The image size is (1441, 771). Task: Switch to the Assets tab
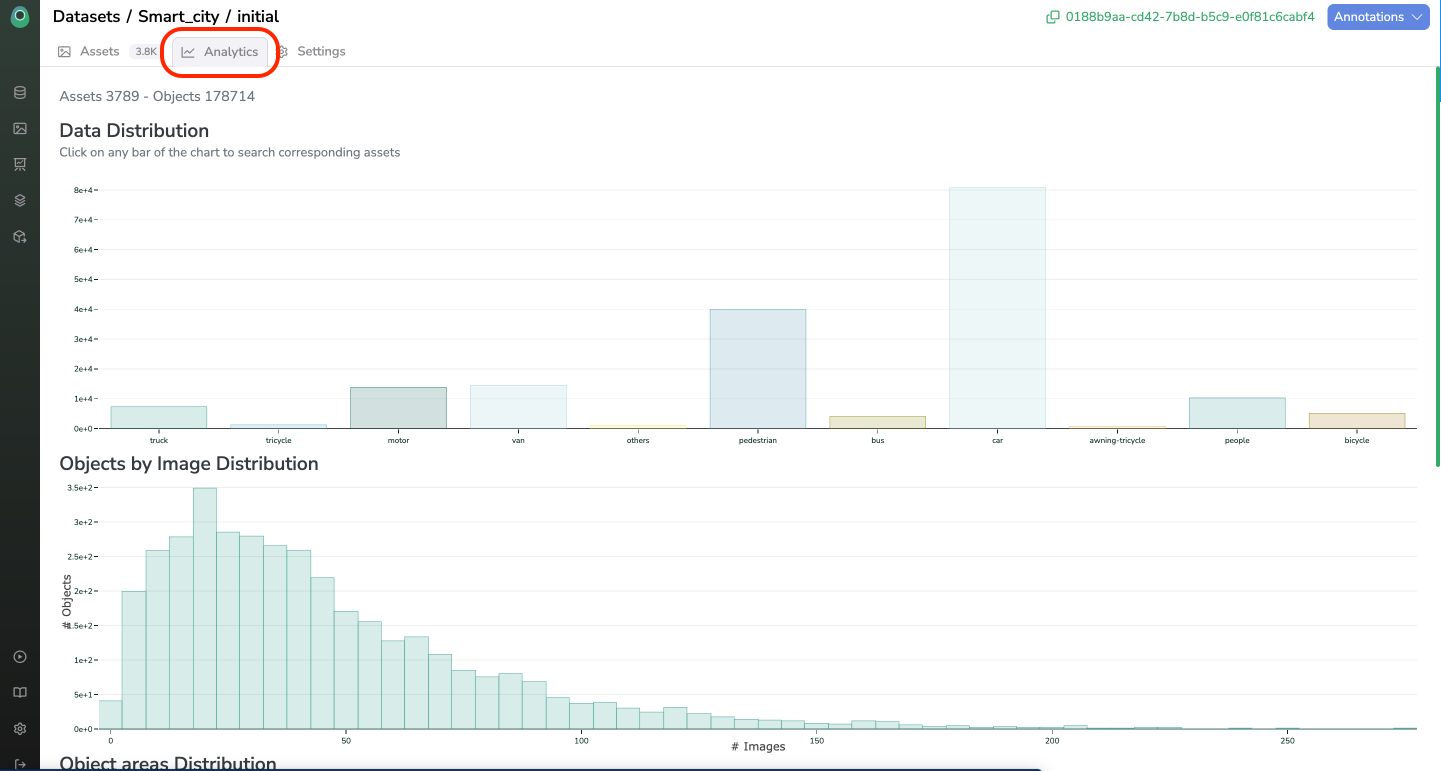coord(89,51)
